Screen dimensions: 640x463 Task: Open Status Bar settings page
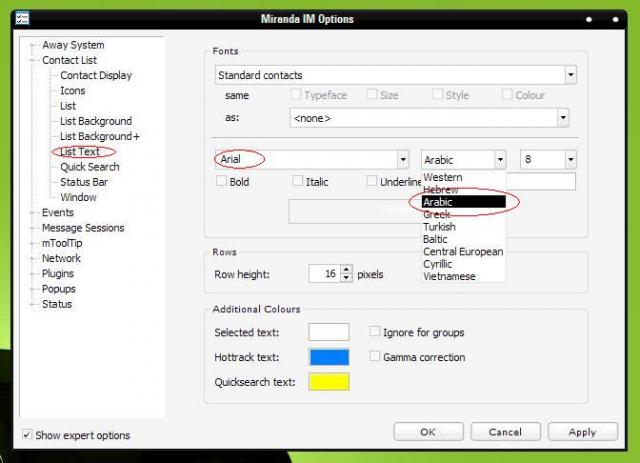pyautogui.click(x=84, y=182)
